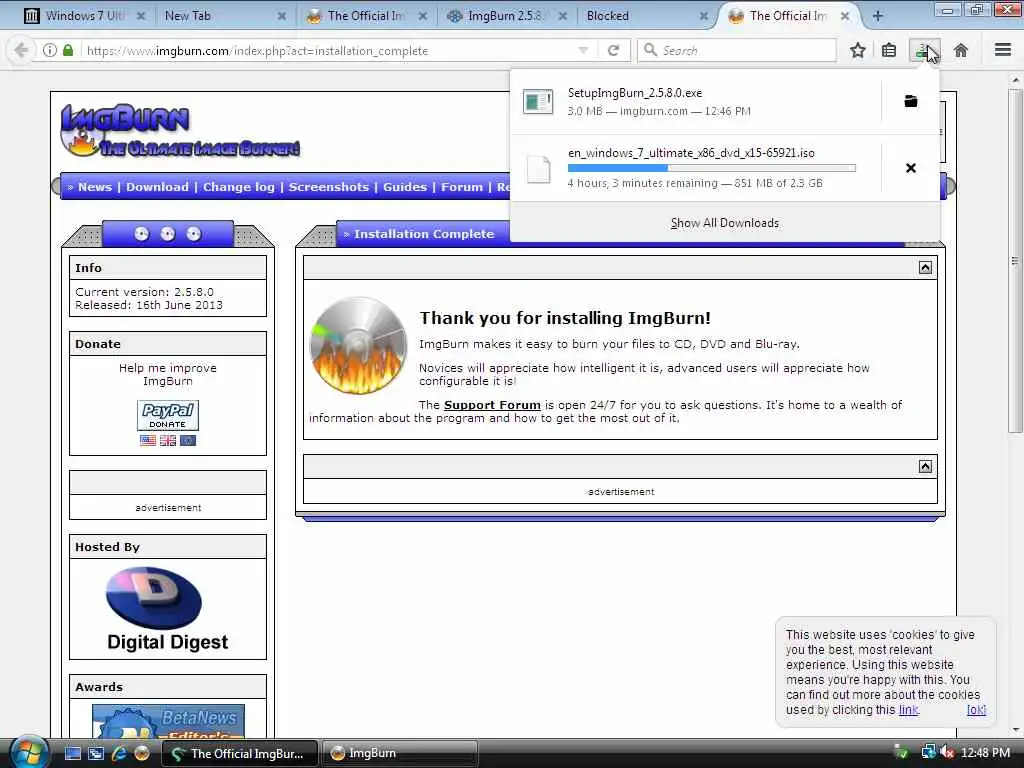Close the Blocked tab
This screenshot has width=1024, height=768.
[703, 16]
